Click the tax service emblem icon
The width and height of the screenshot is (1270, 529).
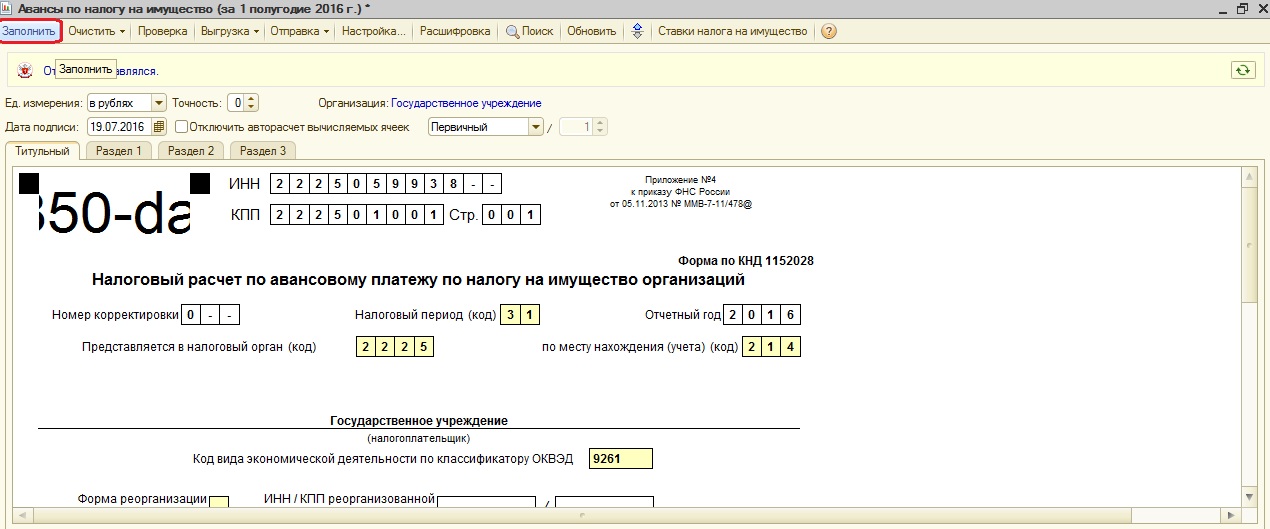[24, 71]
